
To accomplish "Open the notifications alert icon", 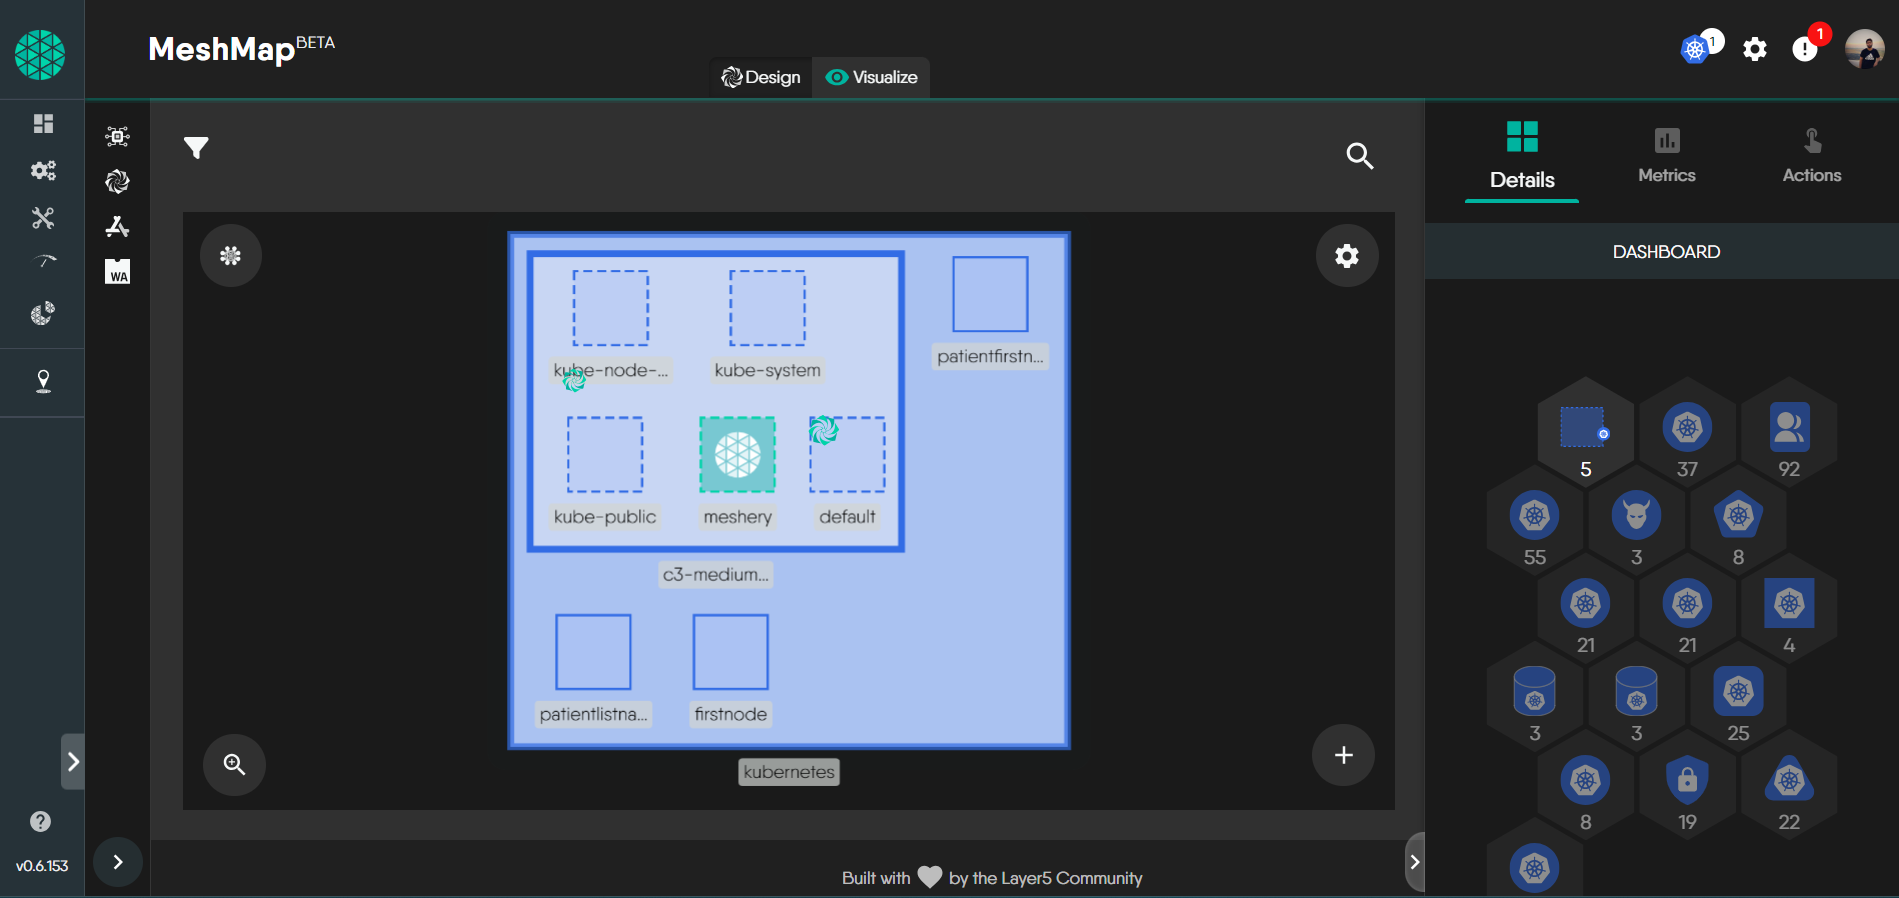I will pyautogui.click(x=1805, y=49).
